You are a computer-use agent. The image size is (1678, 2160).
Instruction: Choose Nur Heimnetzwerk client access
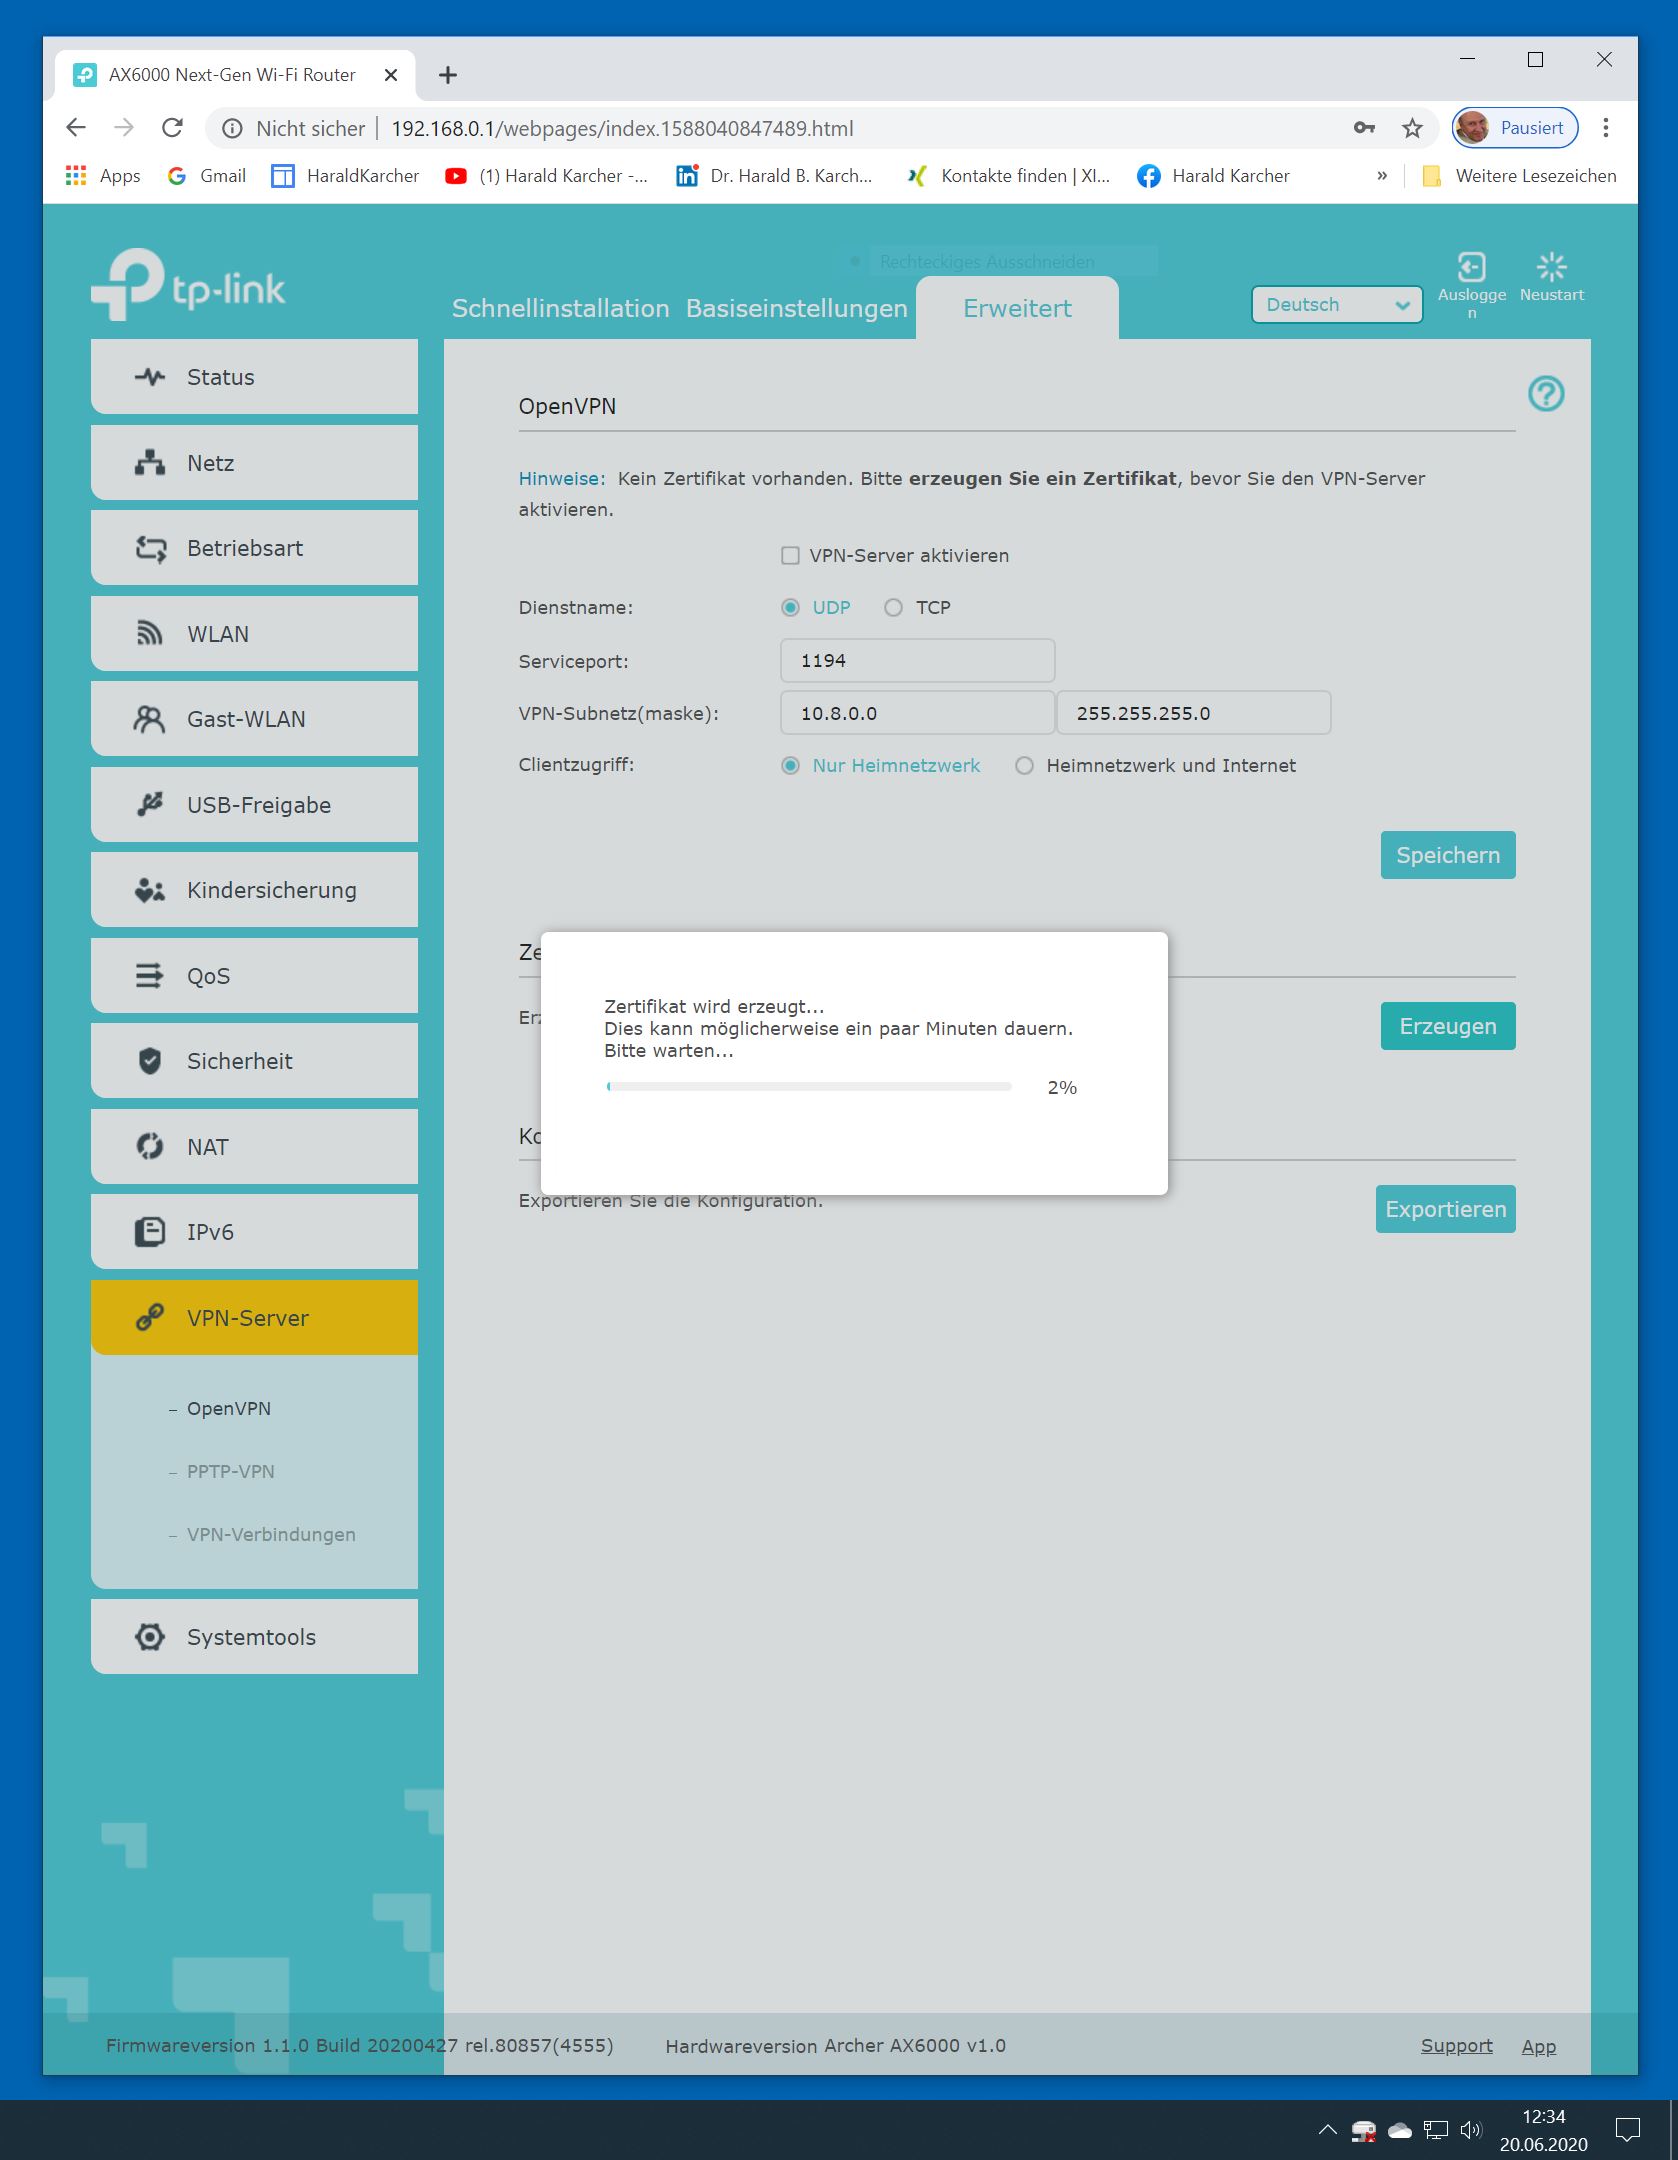(x=791, y=766)
